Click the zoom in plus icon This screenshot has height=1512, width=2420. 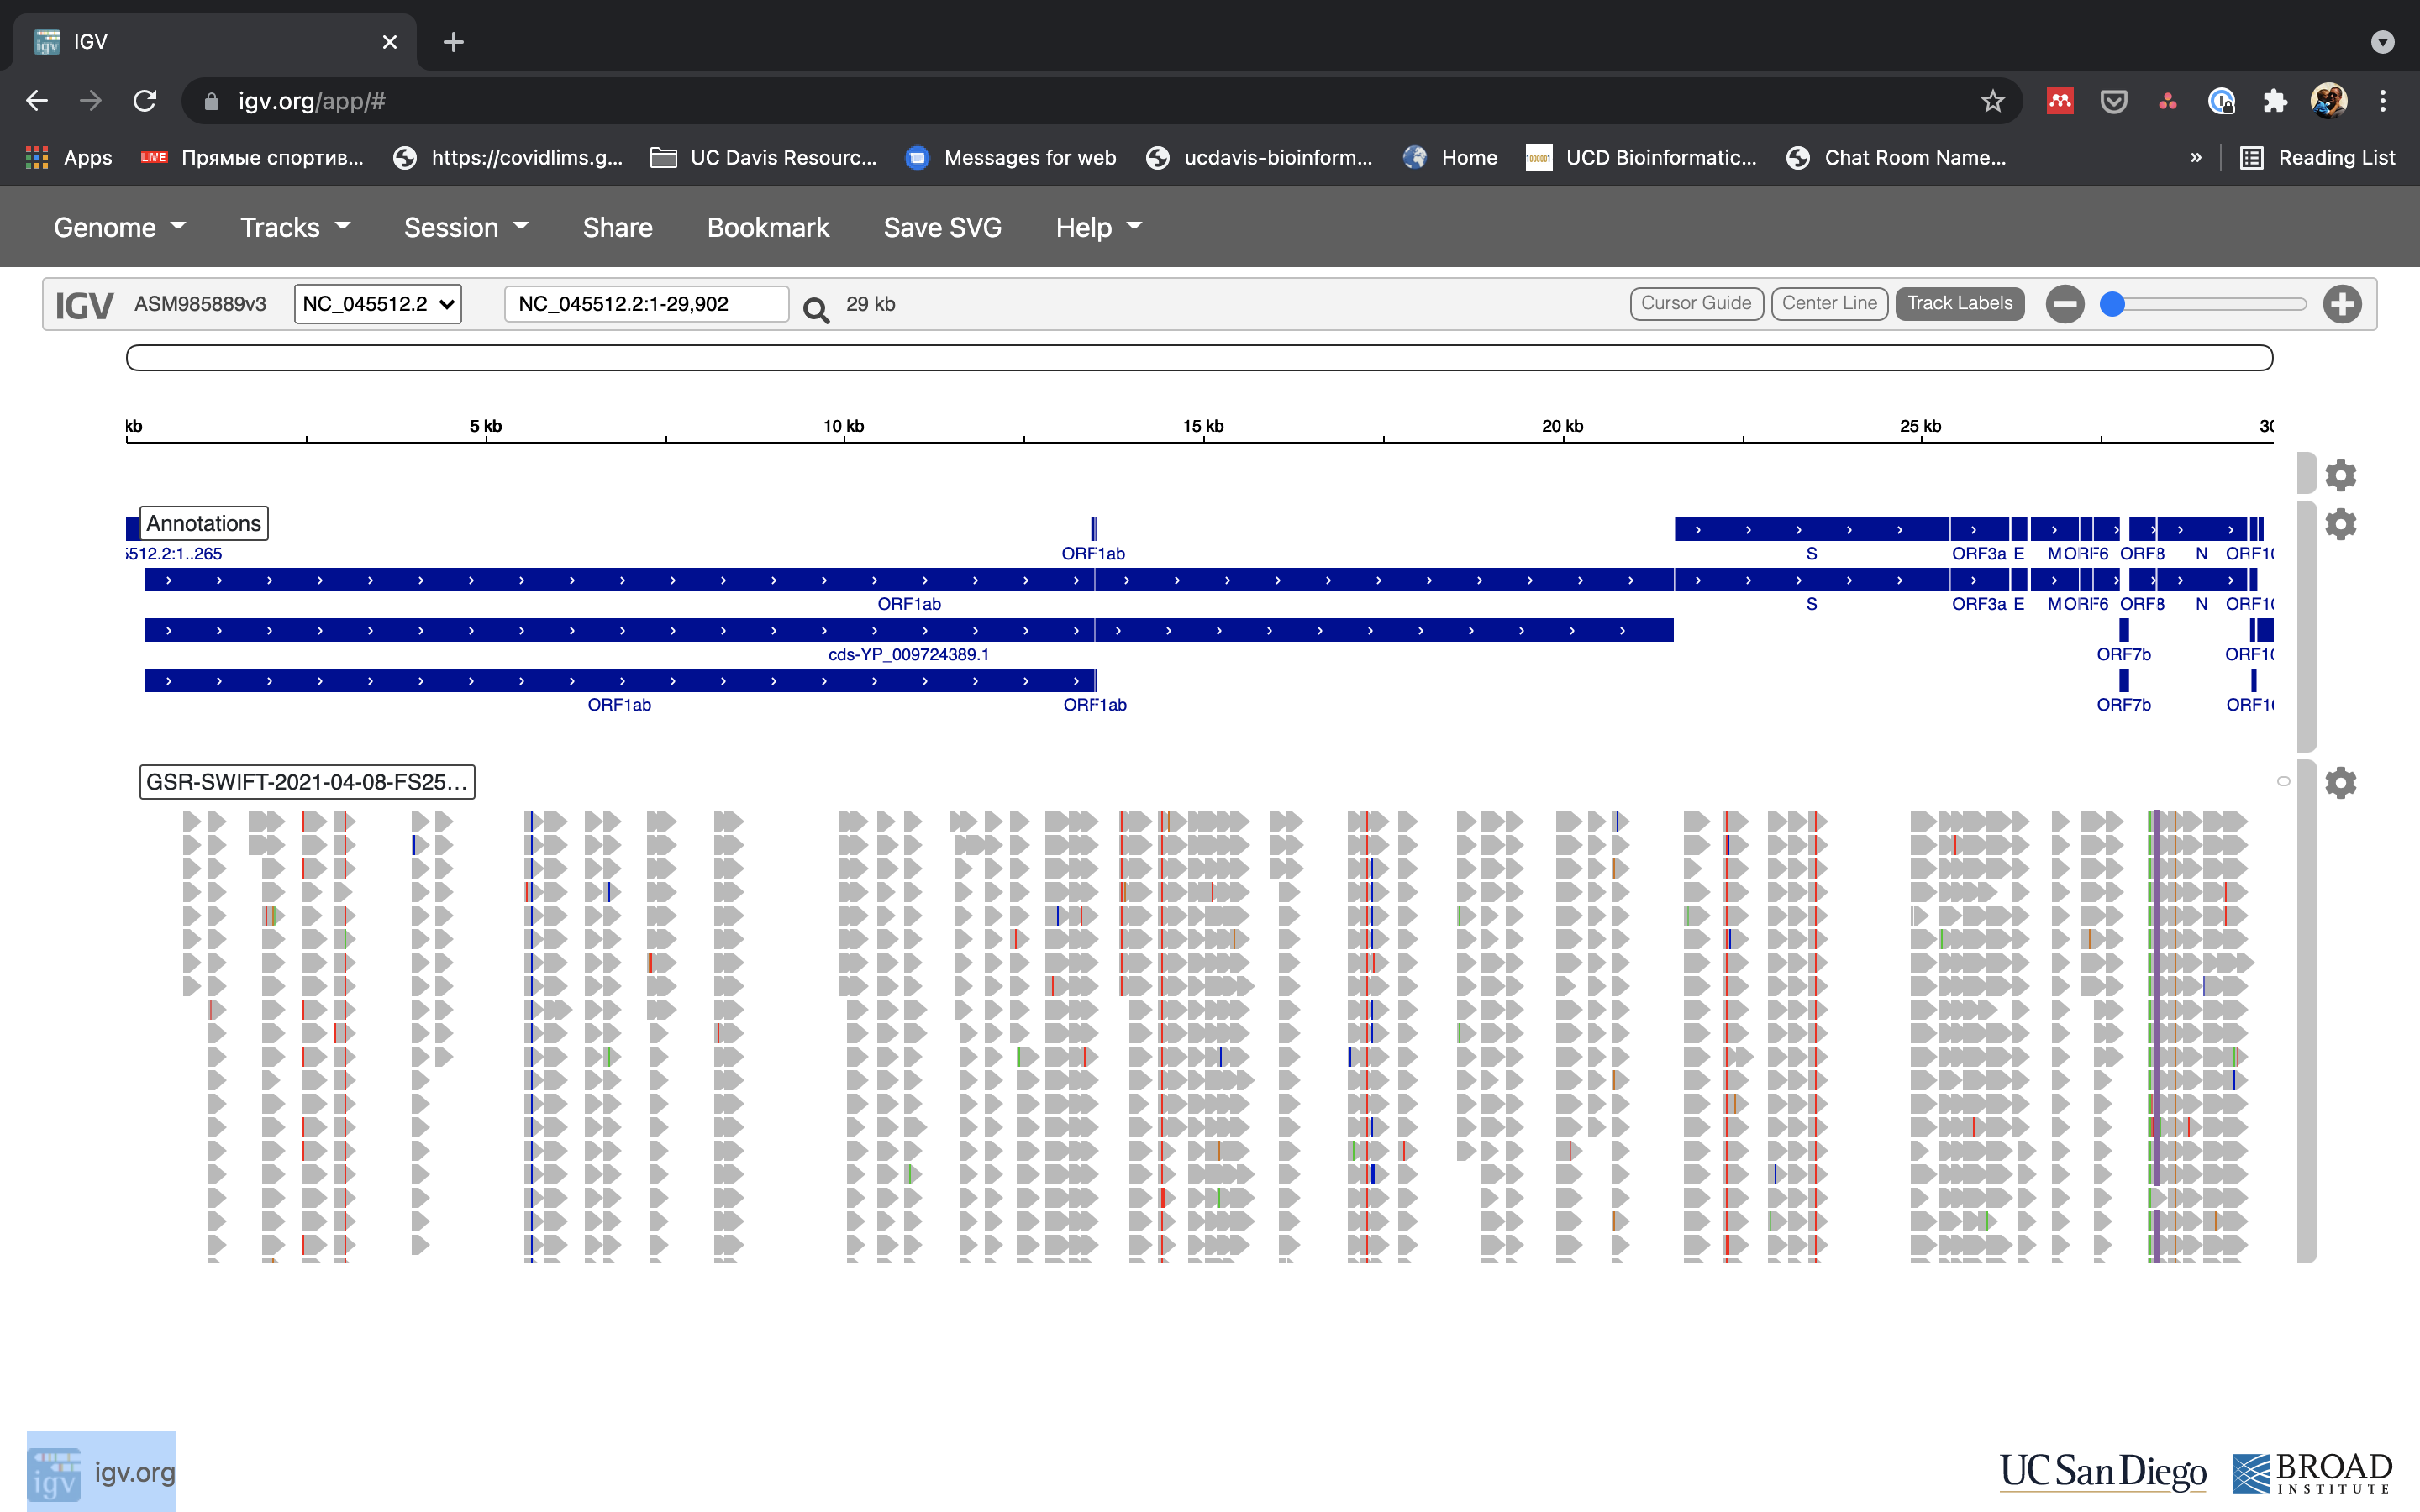pyautogui.click(x=2342, y=304)
